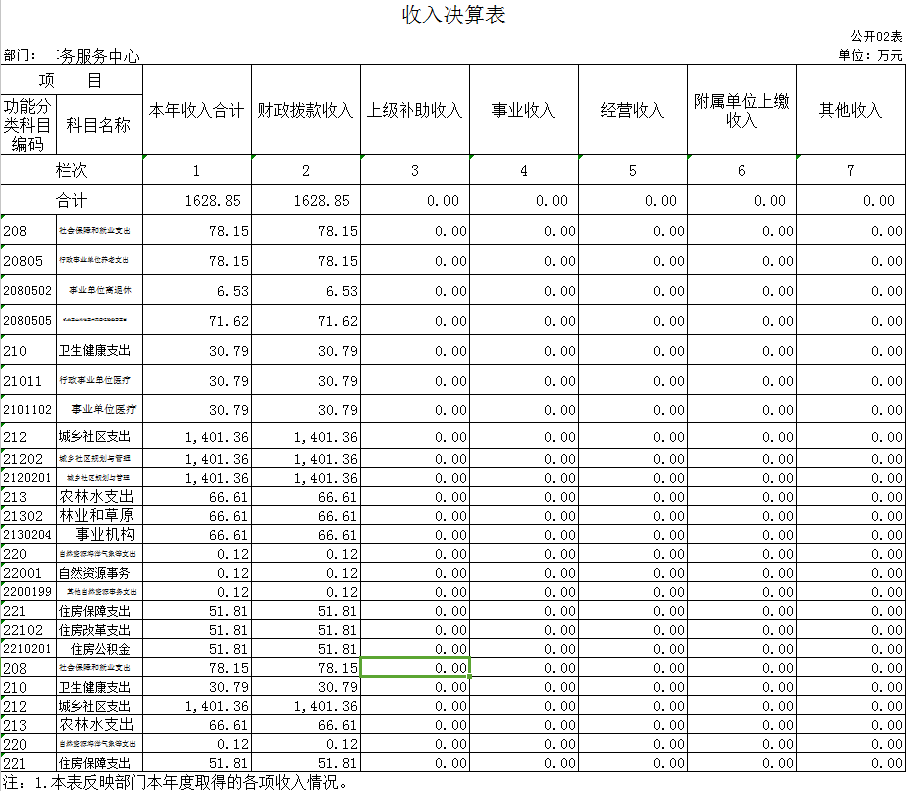
Task: Click code cell 2130204
Action: (28, 535)
